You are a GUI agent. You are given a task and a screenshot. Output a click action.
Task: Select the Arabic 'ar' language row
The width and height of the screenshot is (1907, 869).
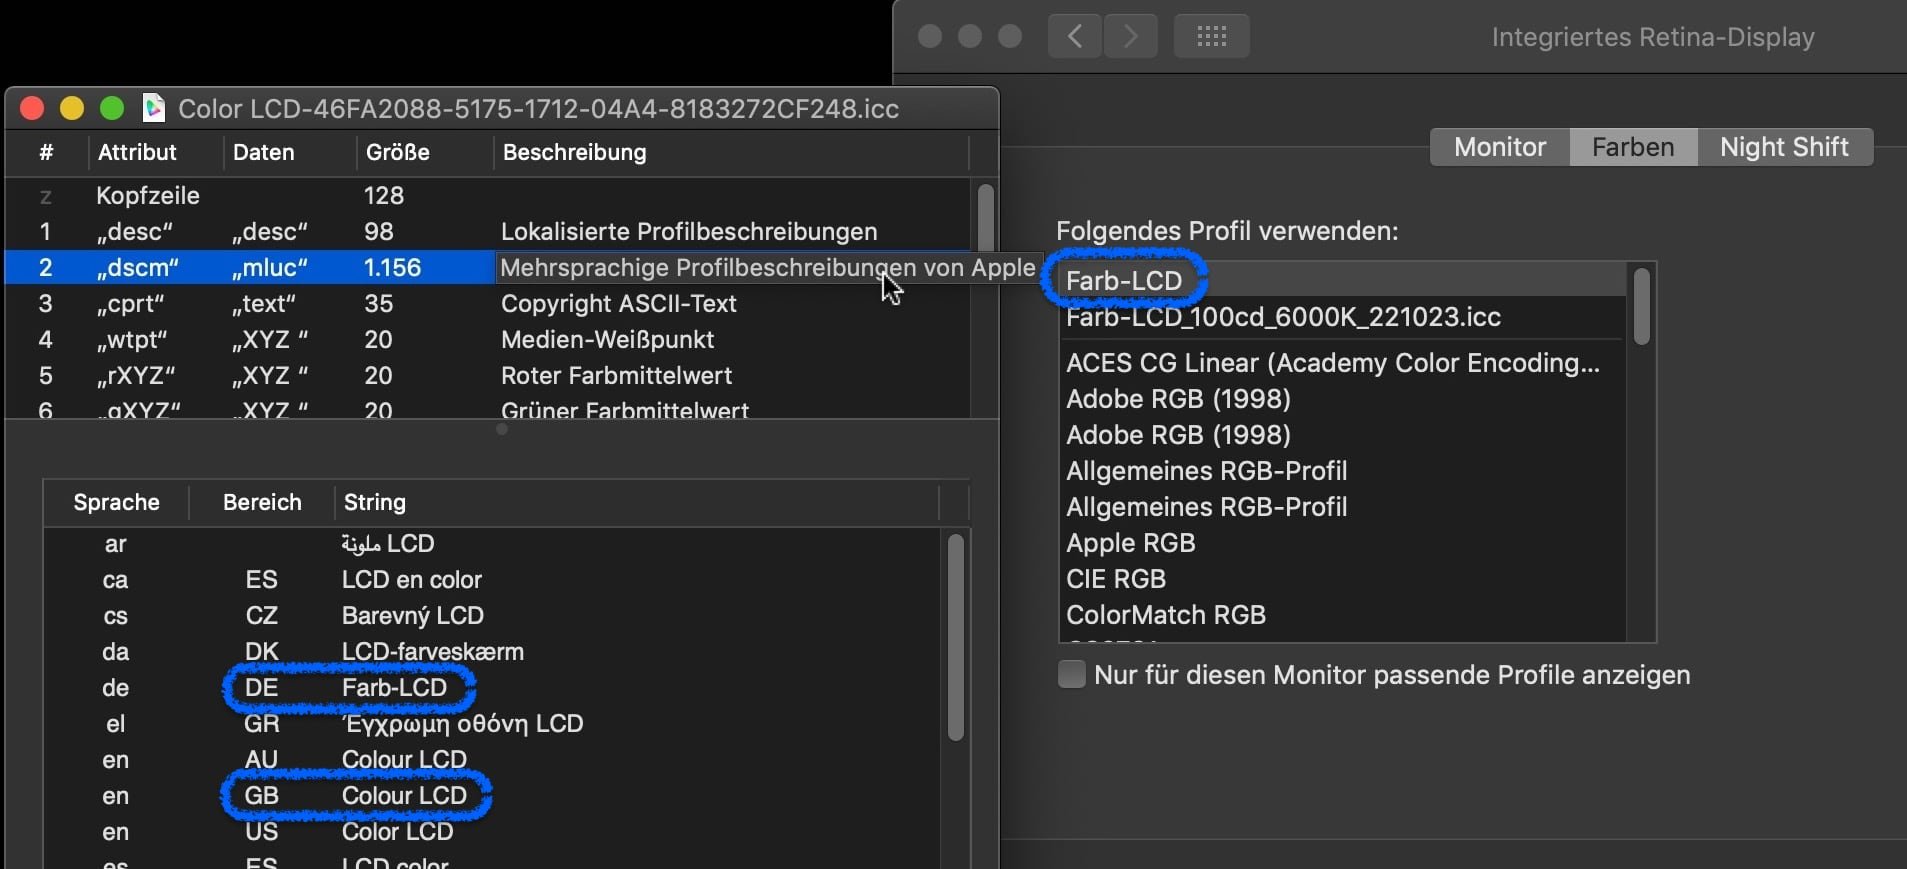[x=492, y=544]
